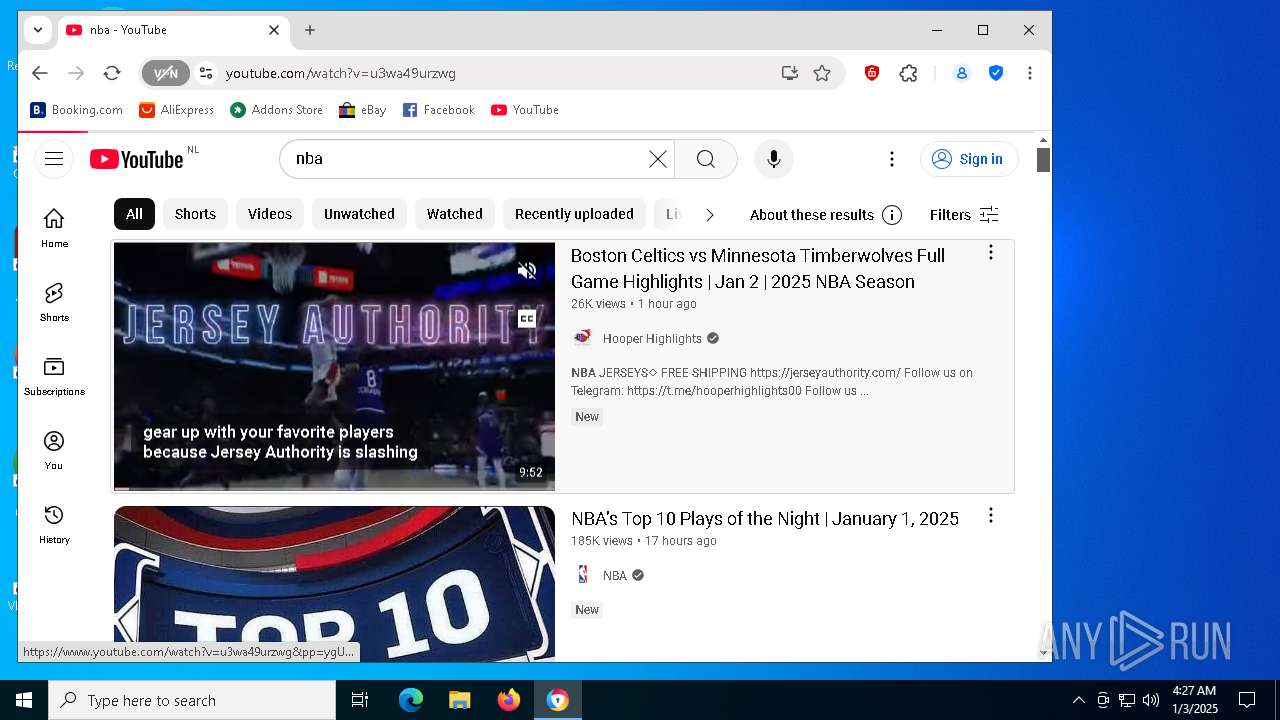Select the All filter chip
The height and width of the screenshot is (720, 1280).
coord(134,214)
